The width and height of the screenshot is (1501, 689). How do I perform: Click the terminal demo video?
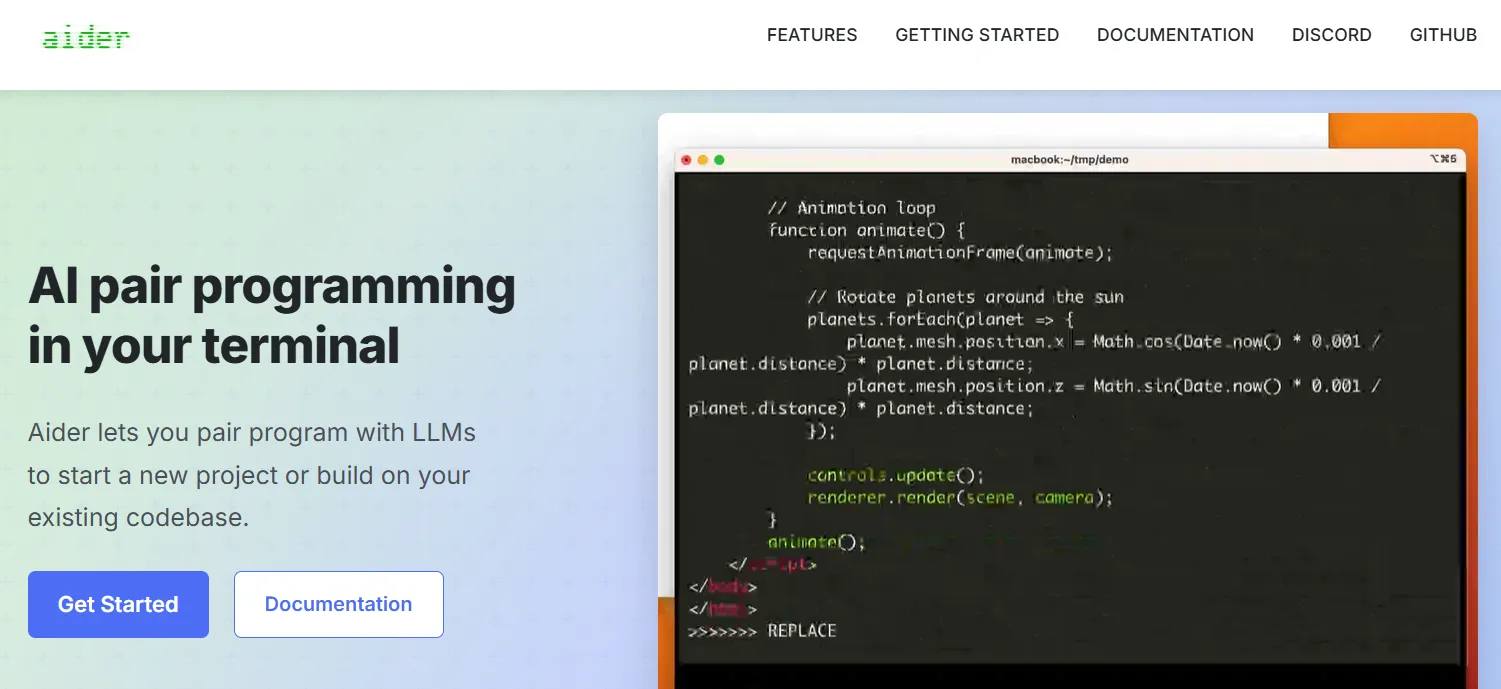coord(1068,401)
